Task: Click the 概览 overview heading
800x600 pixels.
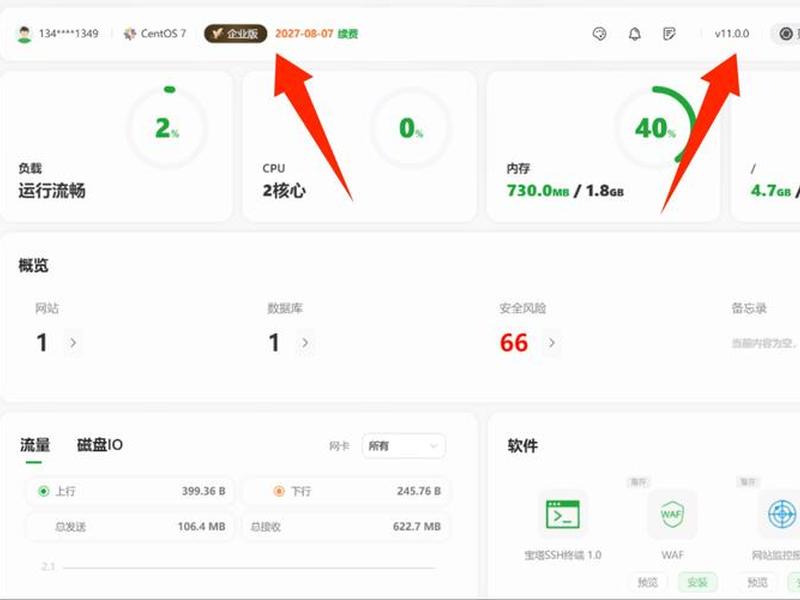Action: pyautogui.click(x=34, y=265)
